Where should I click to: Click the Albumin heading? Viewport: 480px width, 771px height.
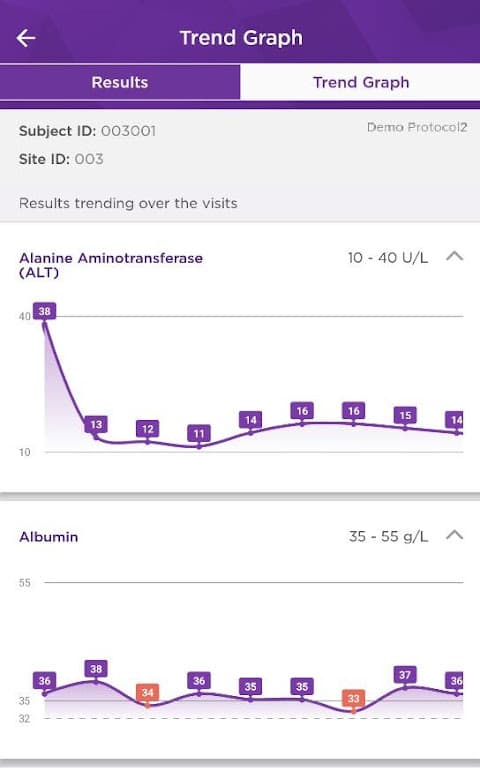coord(49,536)
